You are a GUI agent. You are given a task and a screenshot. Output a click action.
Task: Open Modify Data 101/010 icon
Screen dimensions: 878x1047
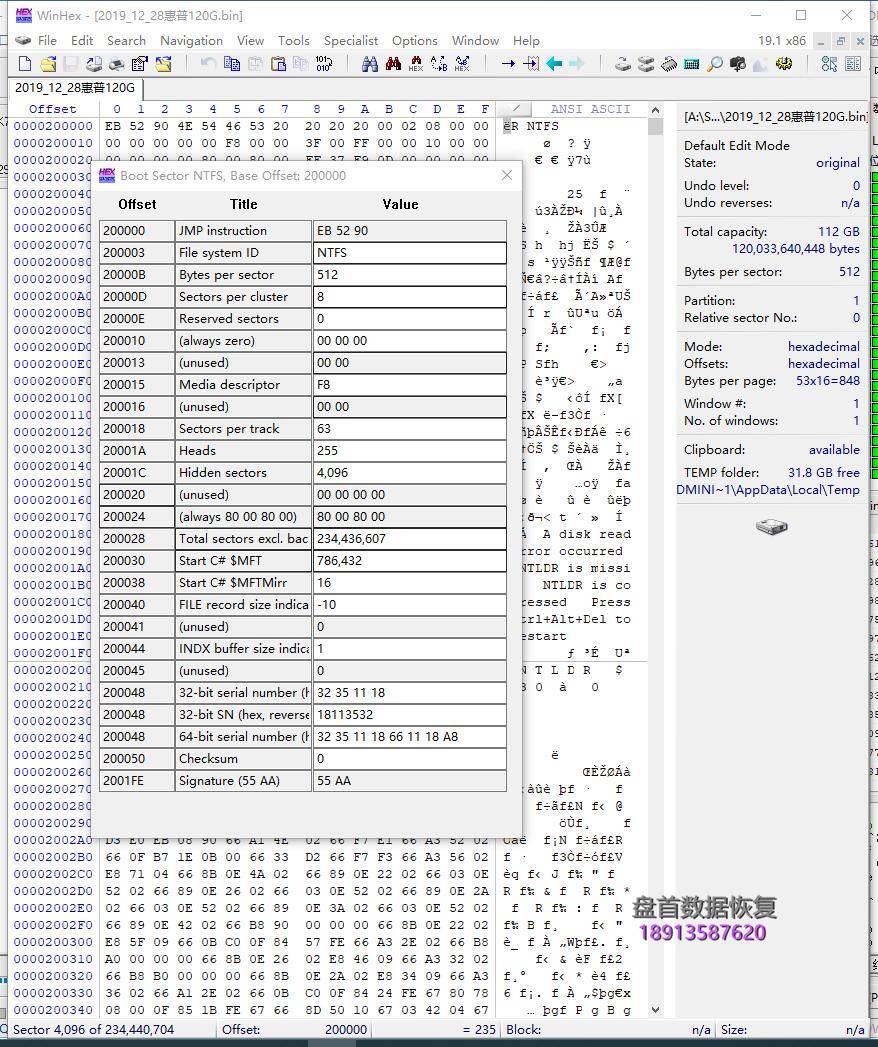tap(324, 64)
